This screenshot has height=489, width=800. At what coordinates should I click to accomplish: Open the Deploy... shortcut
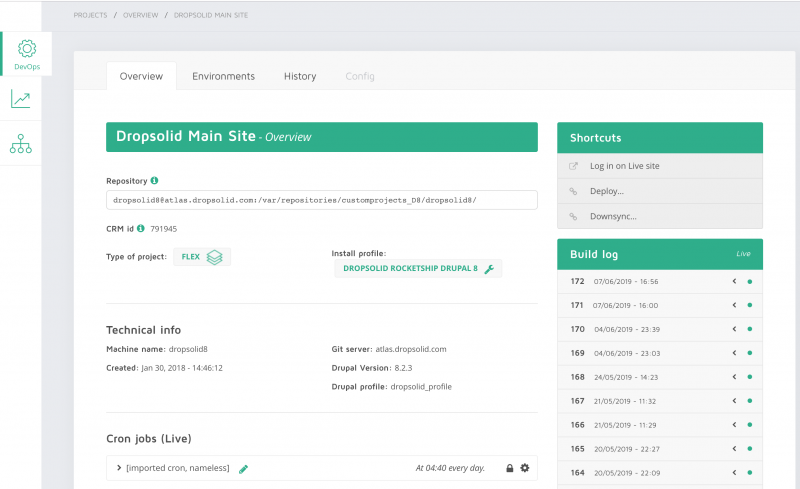pos(660,191)
